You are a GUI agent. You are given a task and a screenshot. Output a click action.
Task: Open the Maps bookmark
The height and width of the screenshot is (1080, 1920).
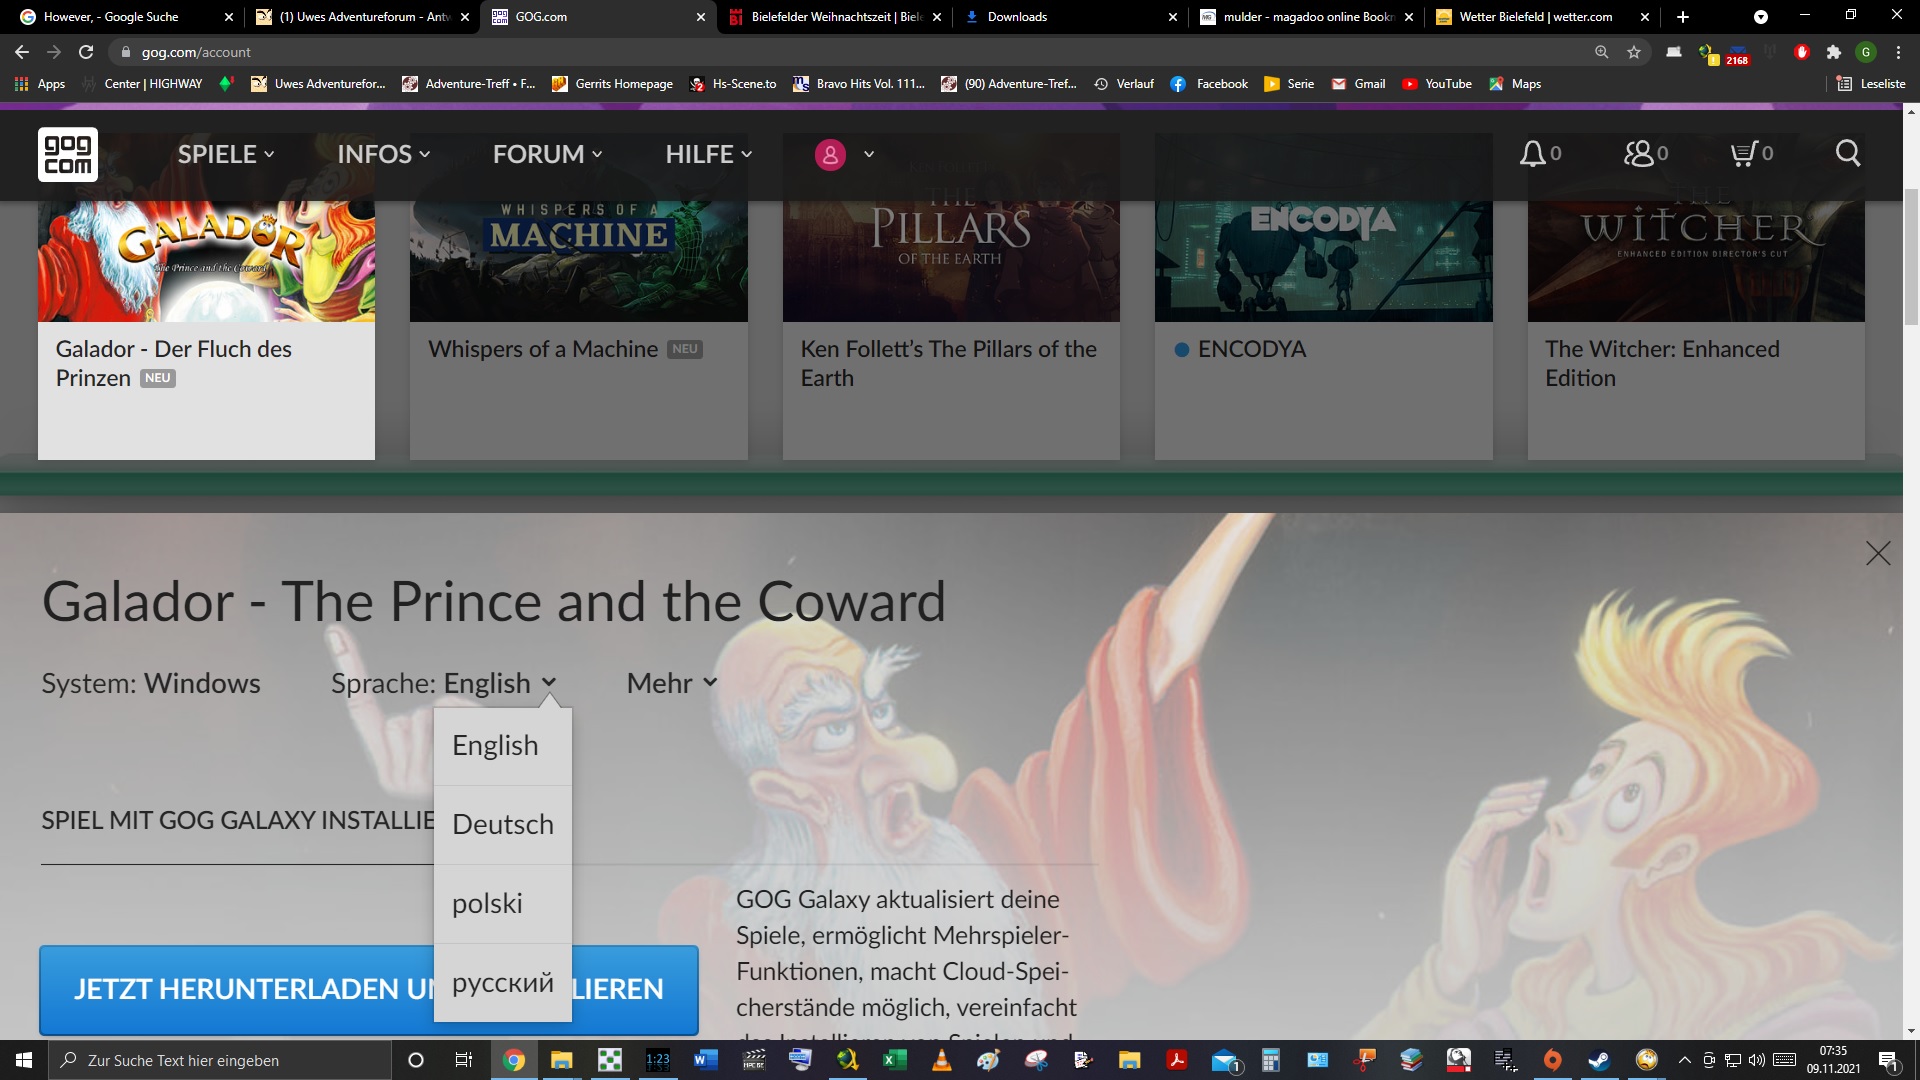click(x=1515, y=84)
